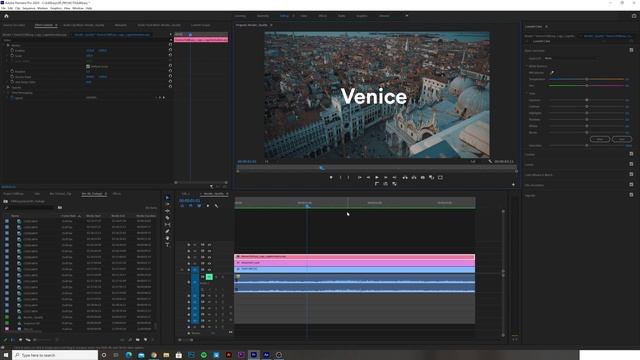The image size is (640, 360).
Task: Toggle the Curves section checkbox
Action: click(631, 164)
